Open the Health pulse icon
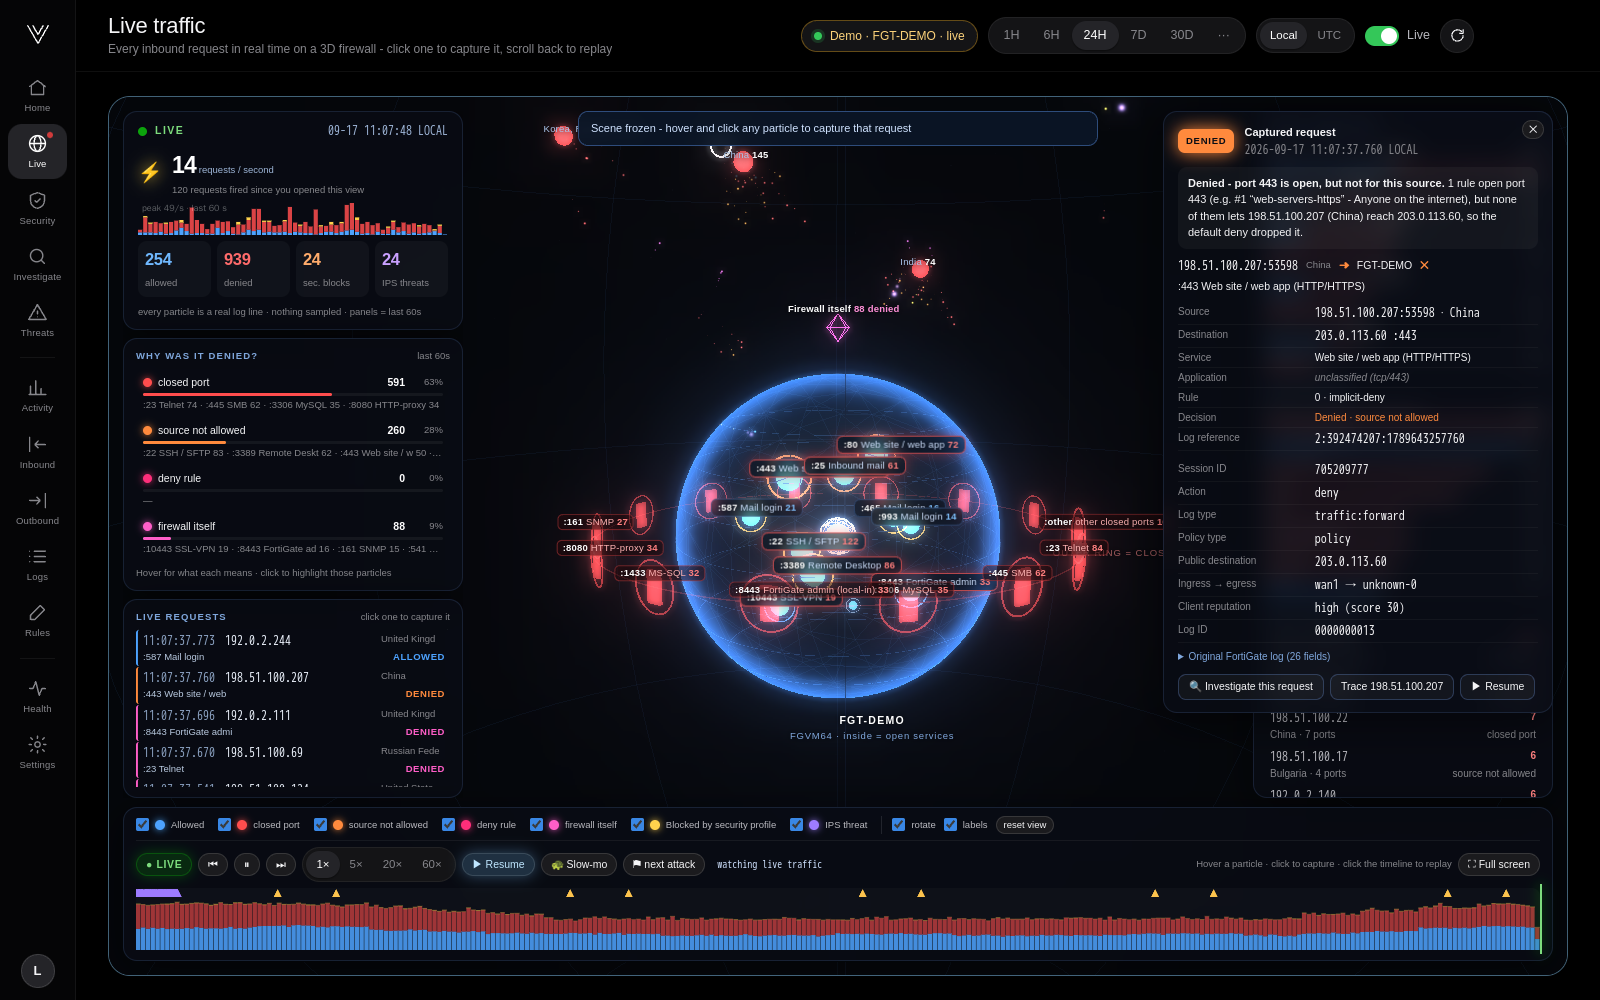This screenshot has width=1600, height=1000. point(37,696)
